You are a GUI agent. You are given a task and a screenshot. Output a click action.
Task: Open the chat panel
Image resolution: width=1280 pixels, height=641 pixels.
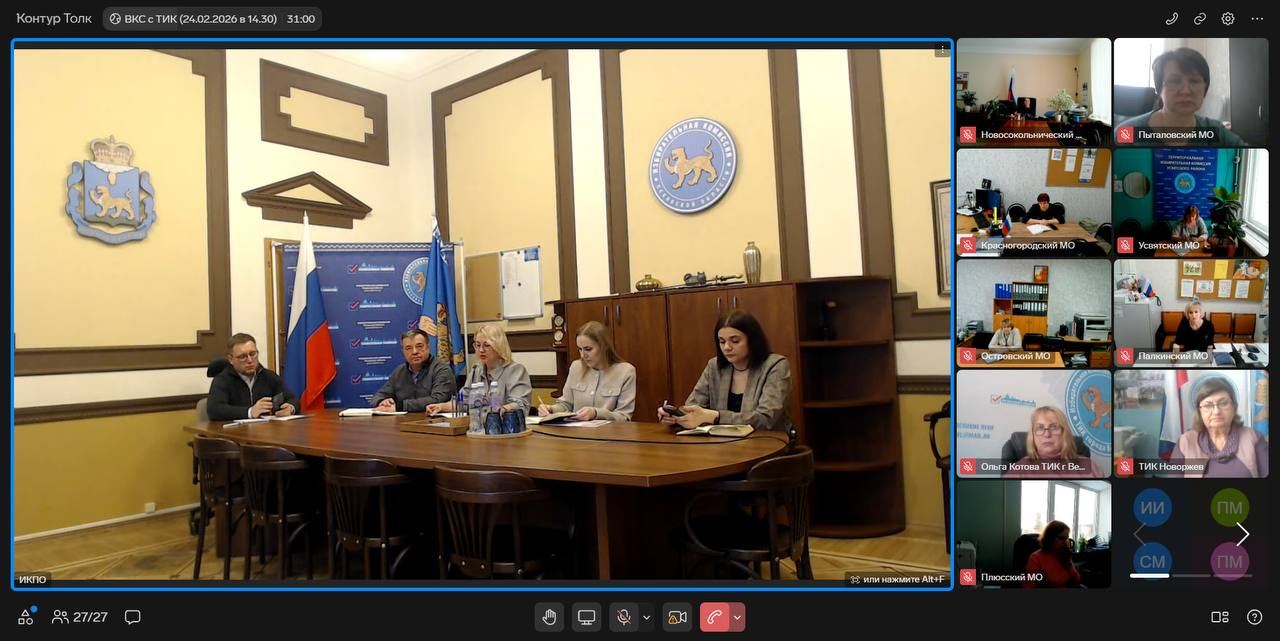(x=133, y=617)
